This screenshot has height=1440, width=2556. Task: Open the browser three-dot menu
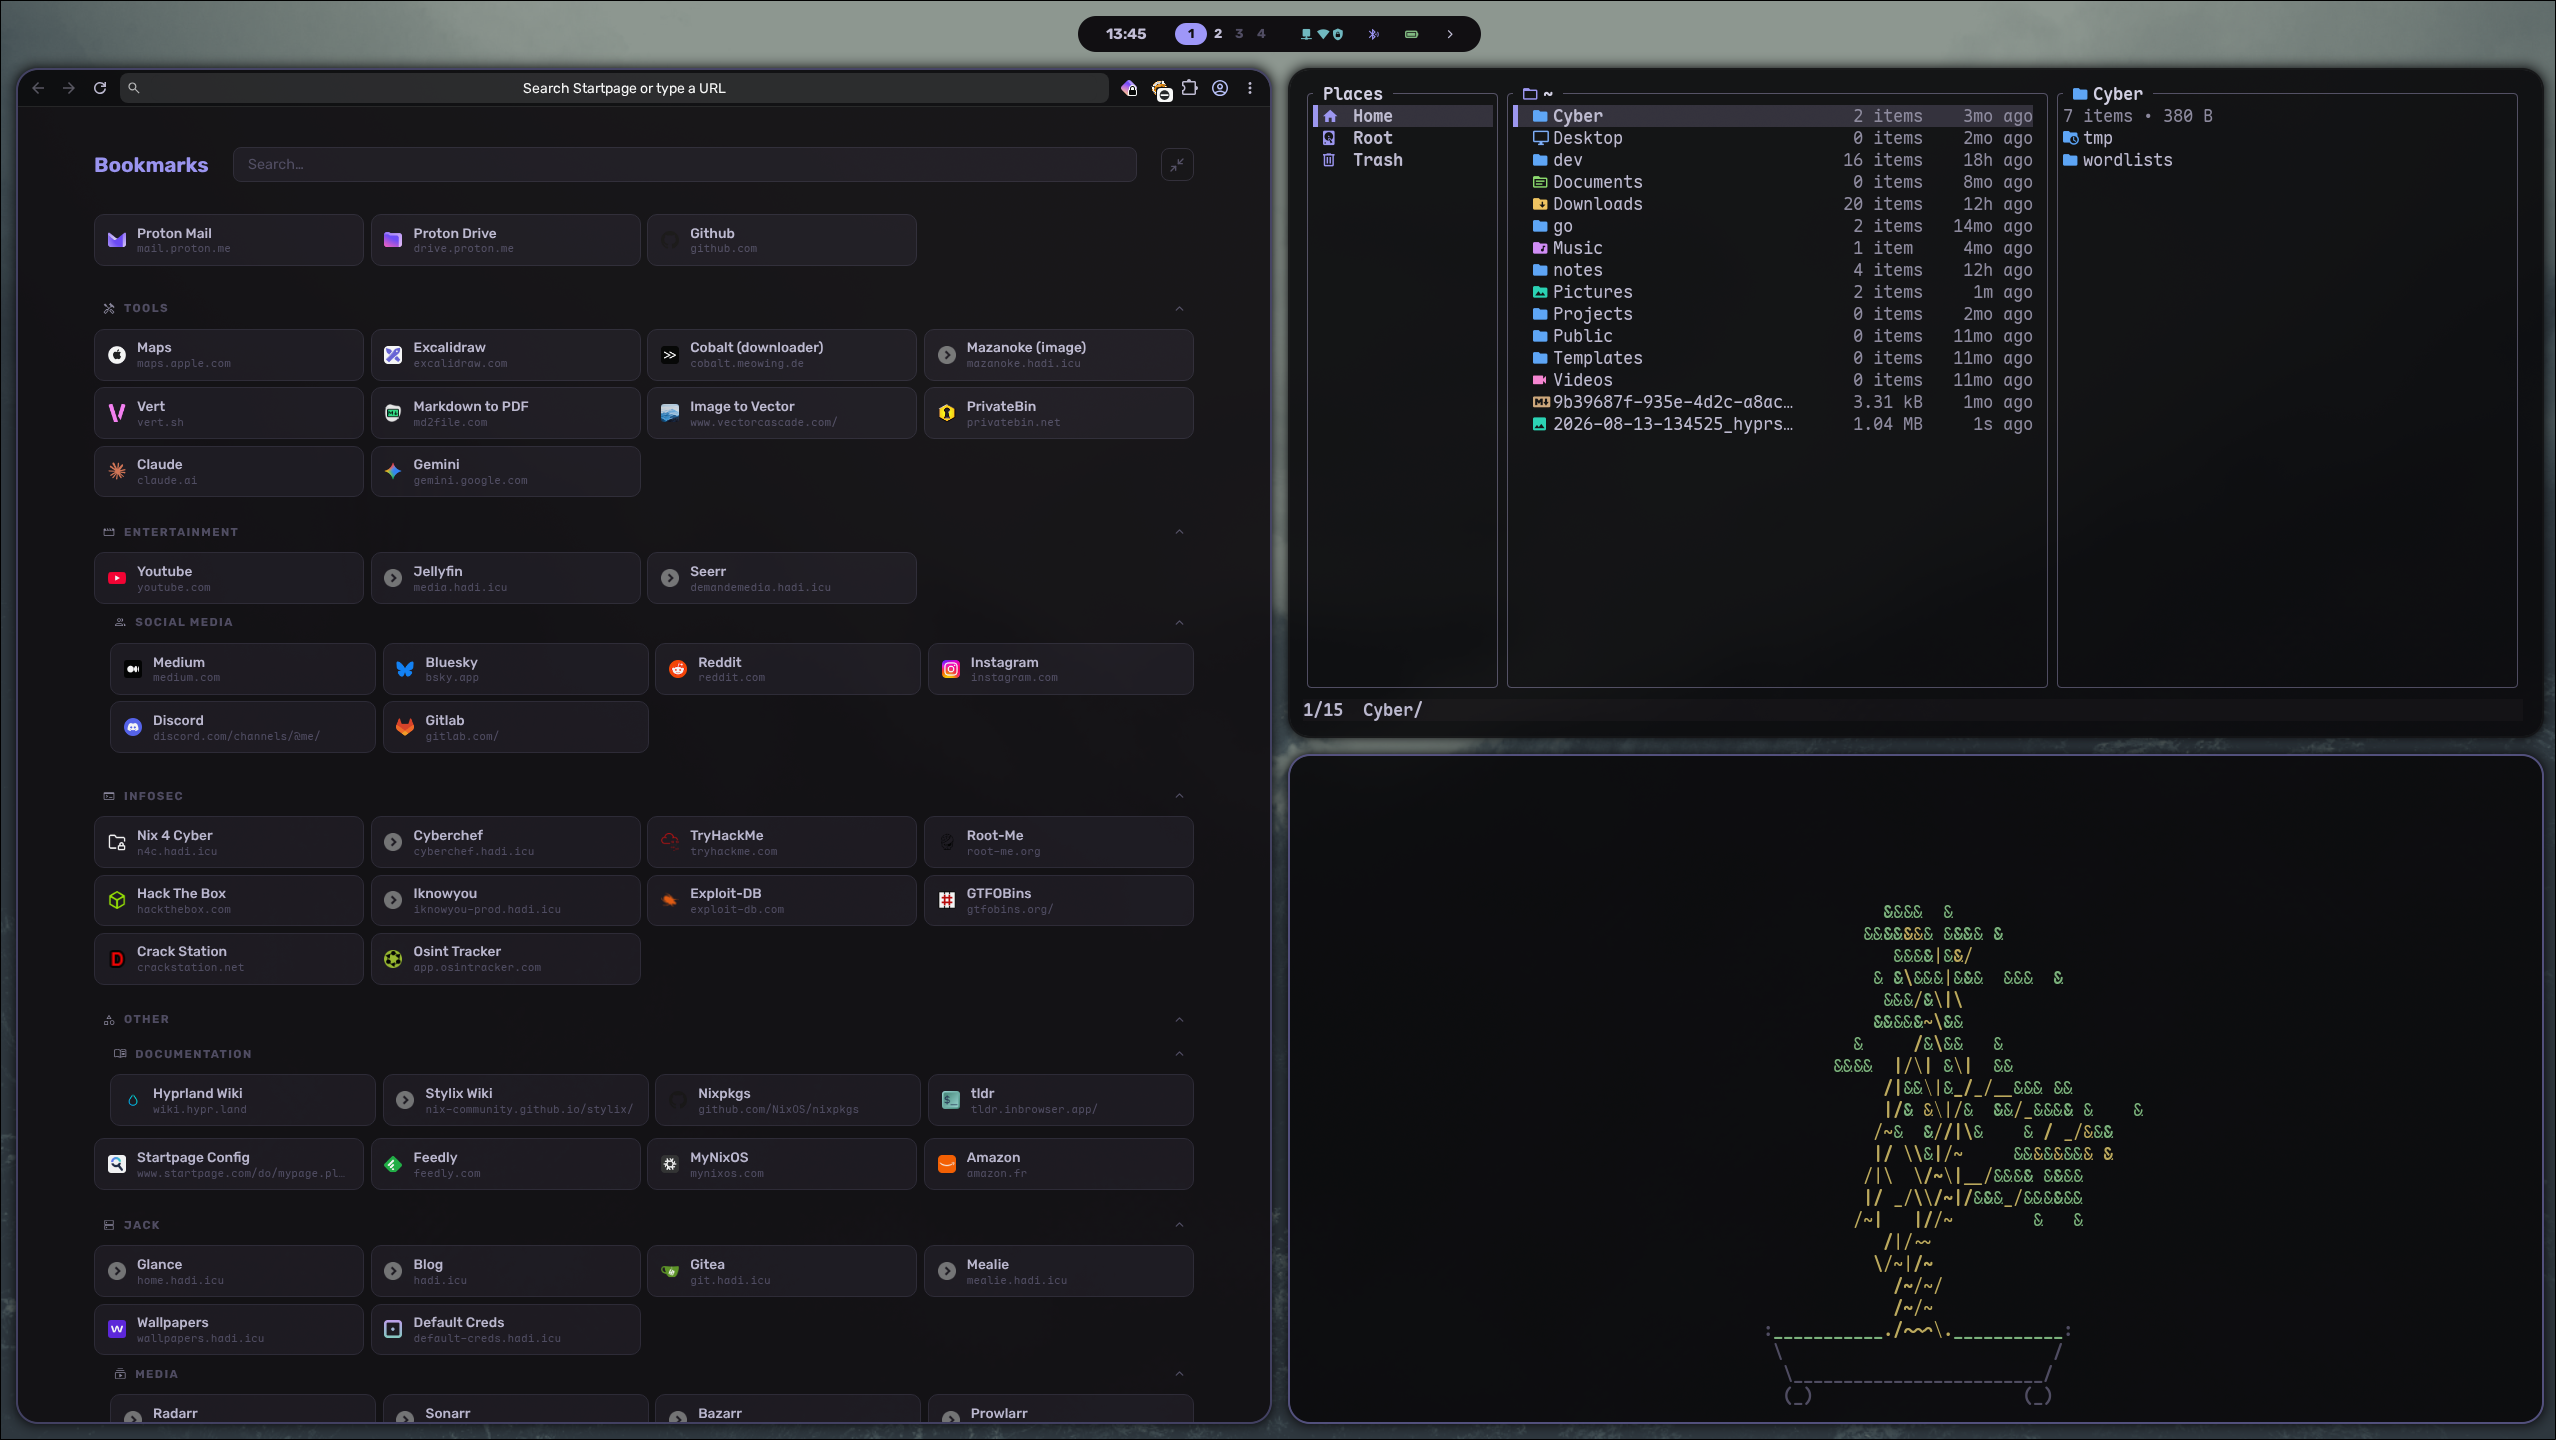click(1250, 88)
